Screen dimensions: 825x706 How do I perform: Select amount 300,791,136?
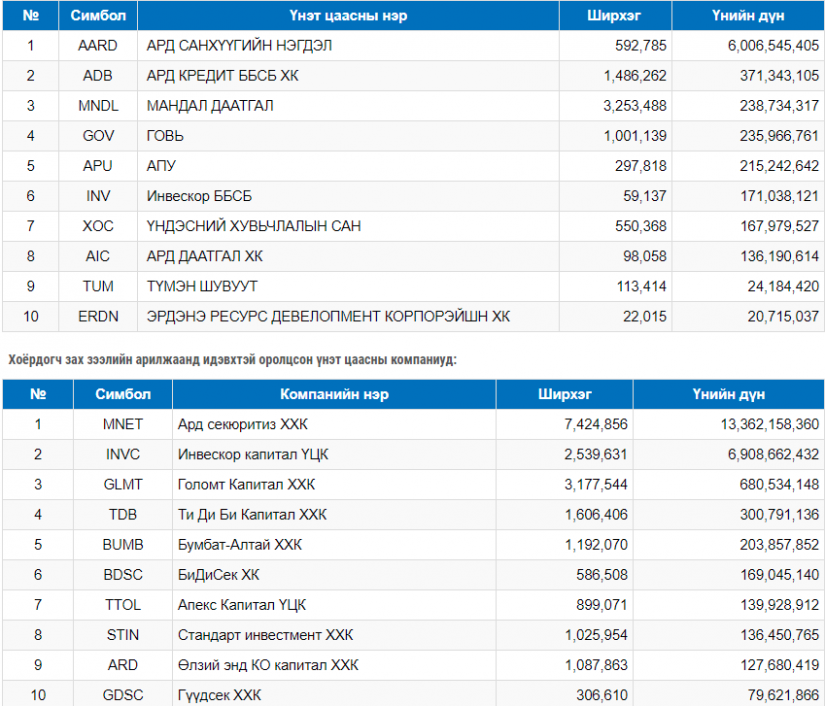[779, 514]
